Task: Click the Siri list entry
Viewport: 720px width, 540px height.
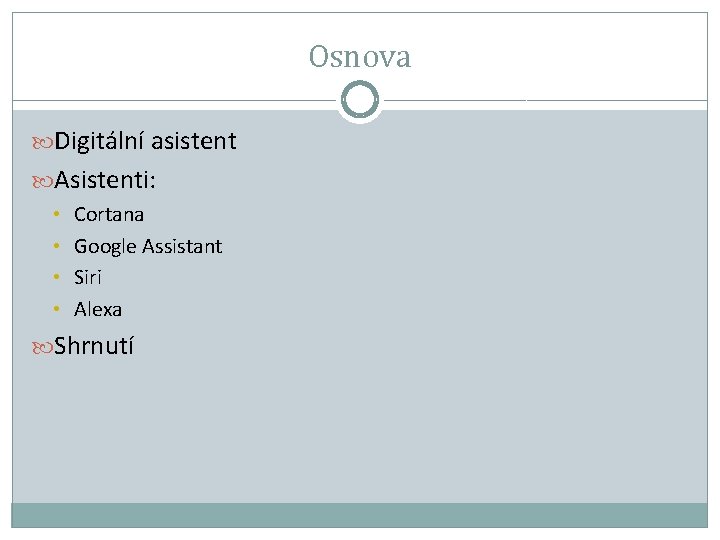Action: [x=88, y=277]
